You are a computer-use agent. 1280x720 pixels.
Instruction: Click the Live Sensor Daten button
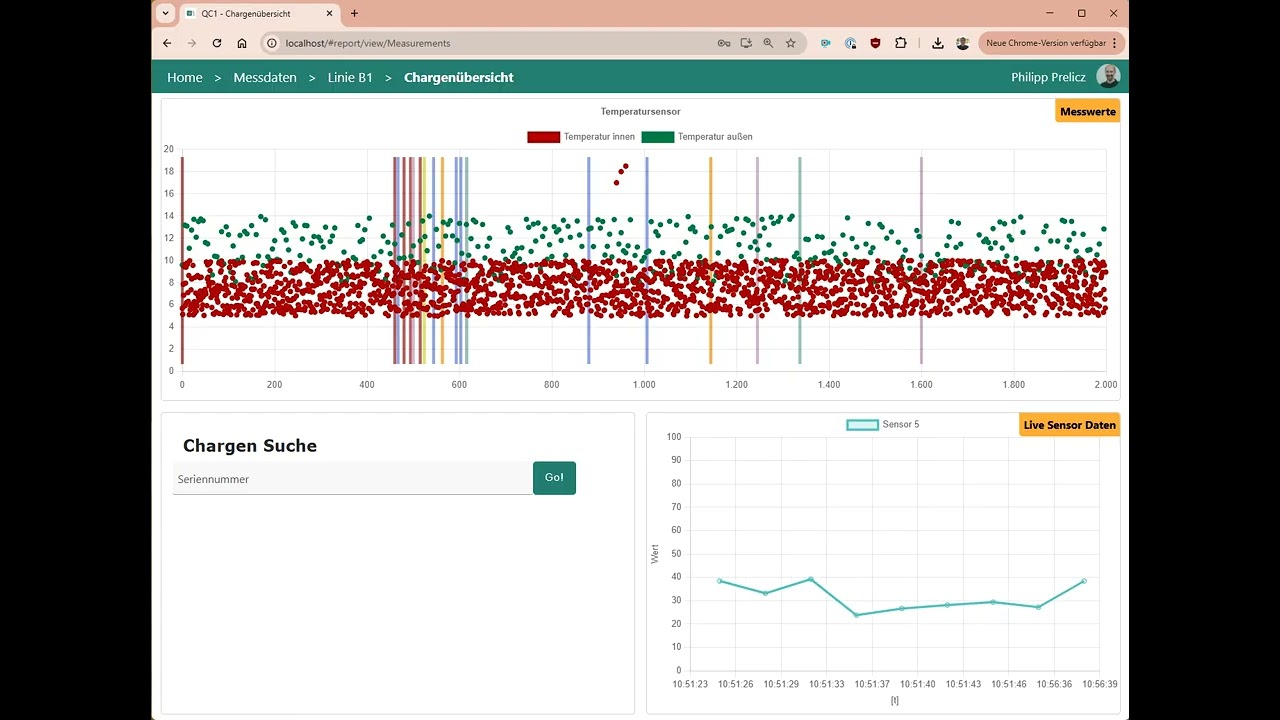(x=1069, y=425)
